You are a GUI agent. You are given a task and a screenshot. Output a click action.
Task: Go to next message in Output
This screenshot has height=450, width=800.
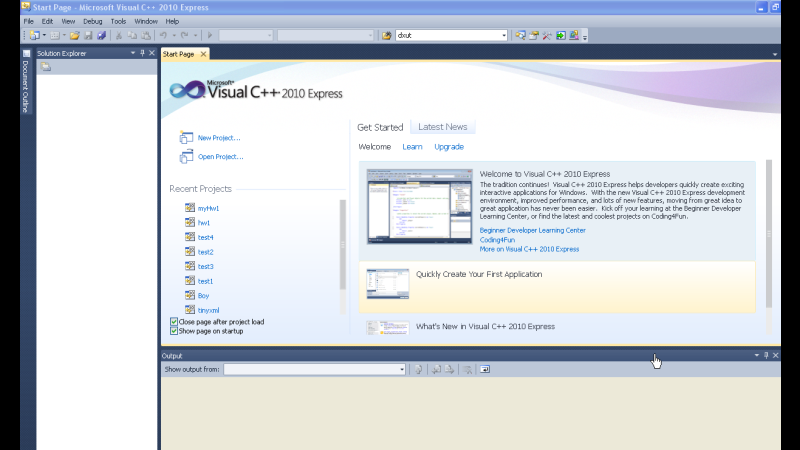pos(449,369)
